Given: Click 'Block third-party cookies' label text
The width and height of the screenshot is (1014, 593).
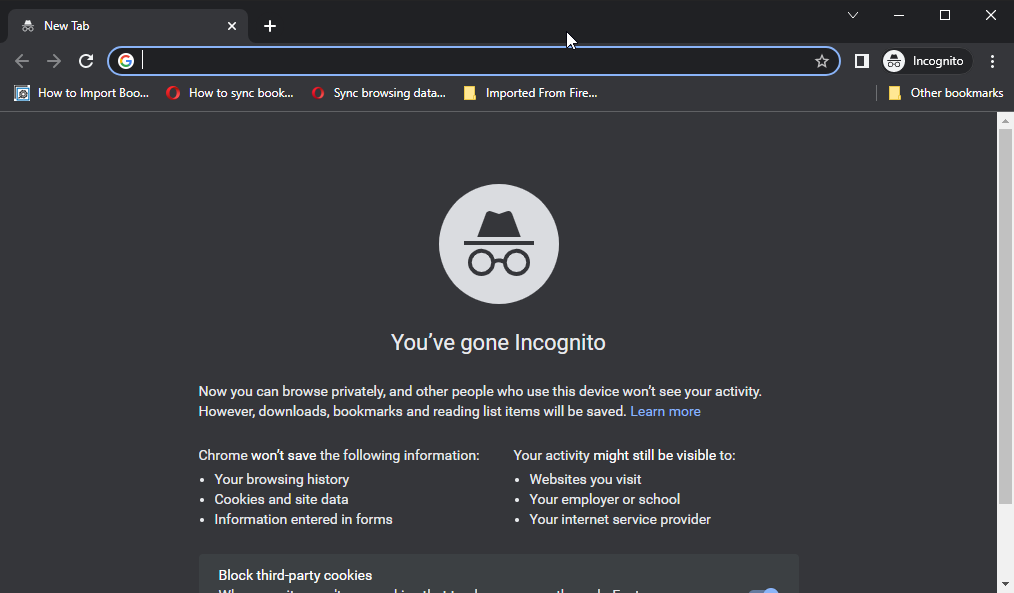Looking at the screenshot, I should click(x=296, y=576).
